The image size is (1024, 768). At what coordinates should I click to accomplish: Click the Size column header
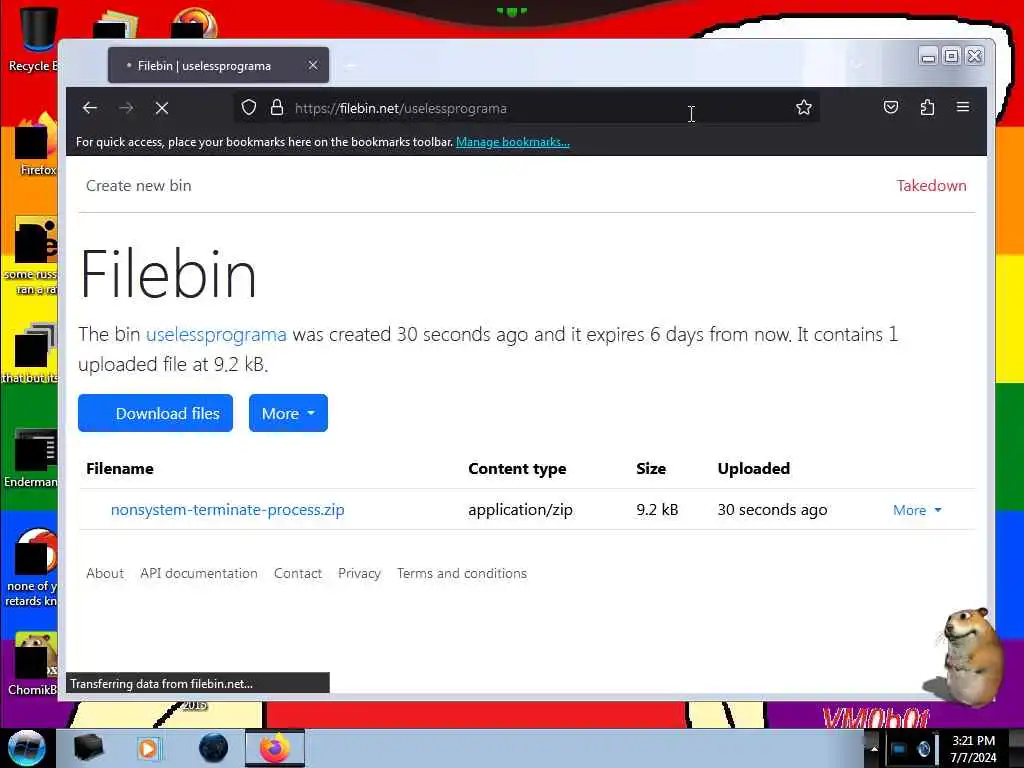coord(651,468)
